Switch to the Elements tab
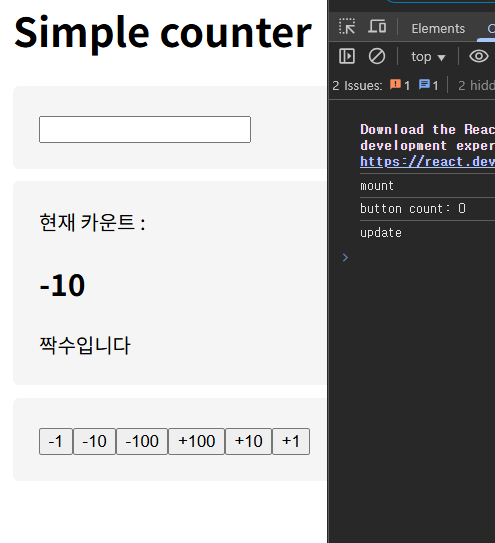 [x=438, y=28]
